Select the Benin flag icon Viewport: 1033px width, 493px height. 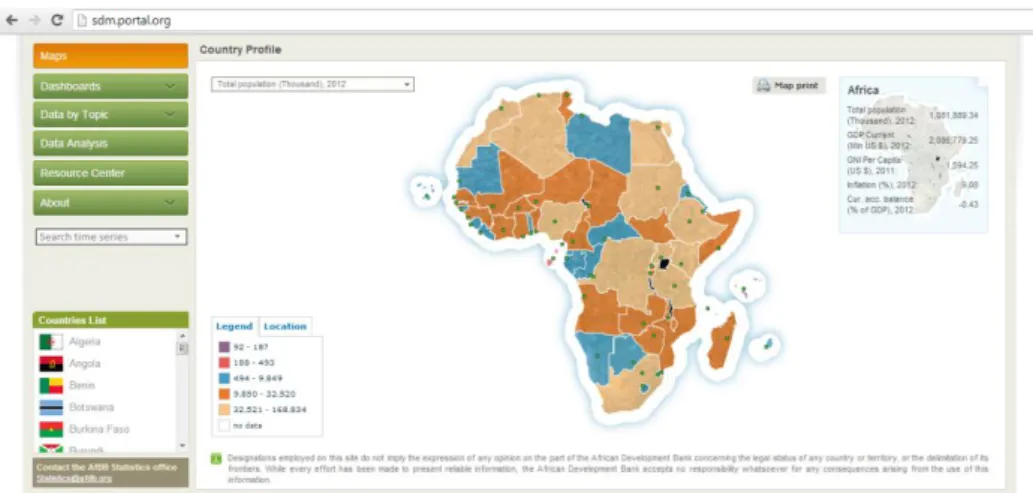(x=51, y=386)
